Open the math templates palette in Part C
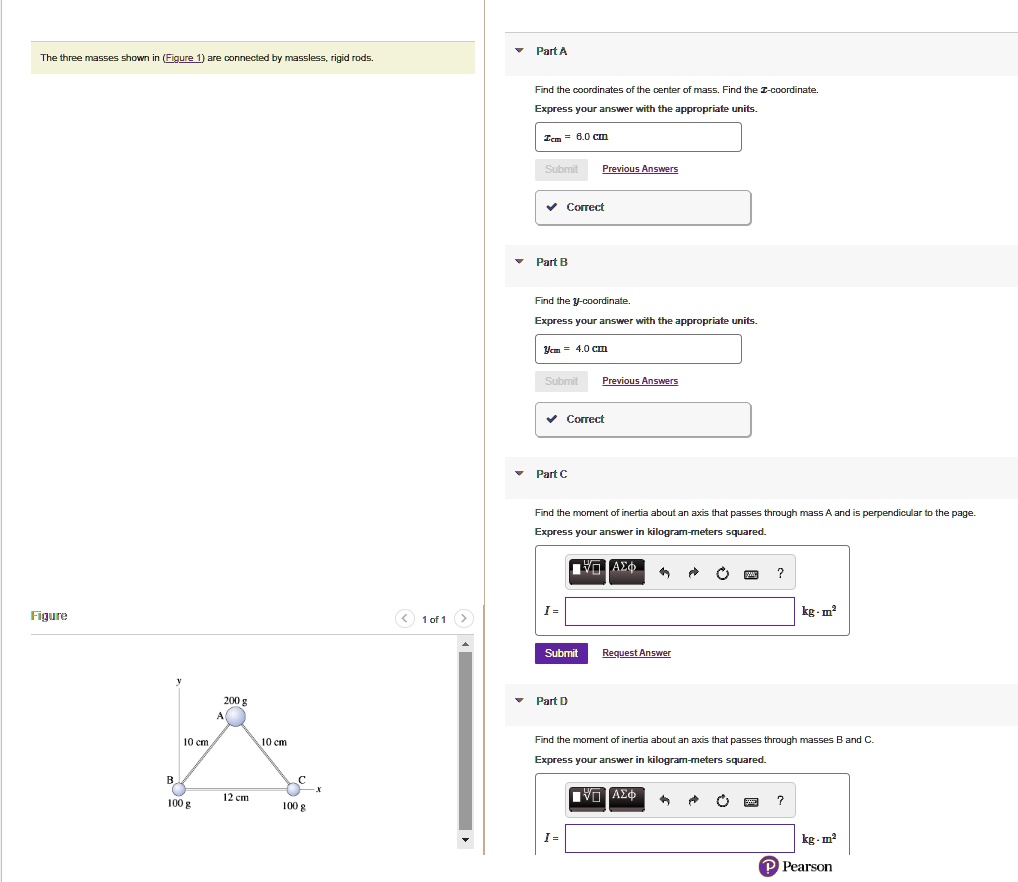This screenshot has width=1018, height=882. click(587, 571)
